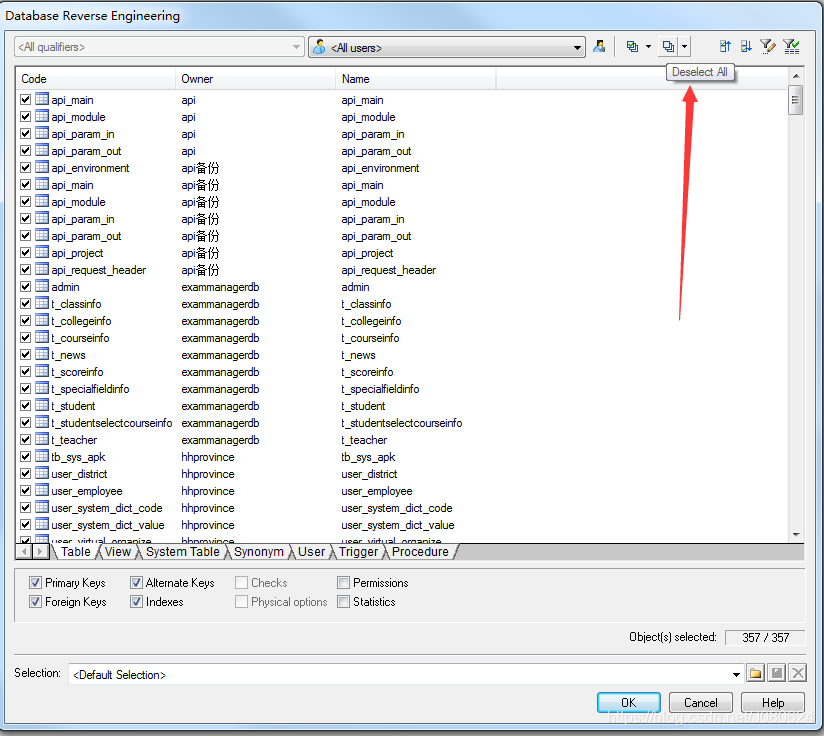Switch to the System Table tab
Screen dimensions: 824x736
[182, 552]
